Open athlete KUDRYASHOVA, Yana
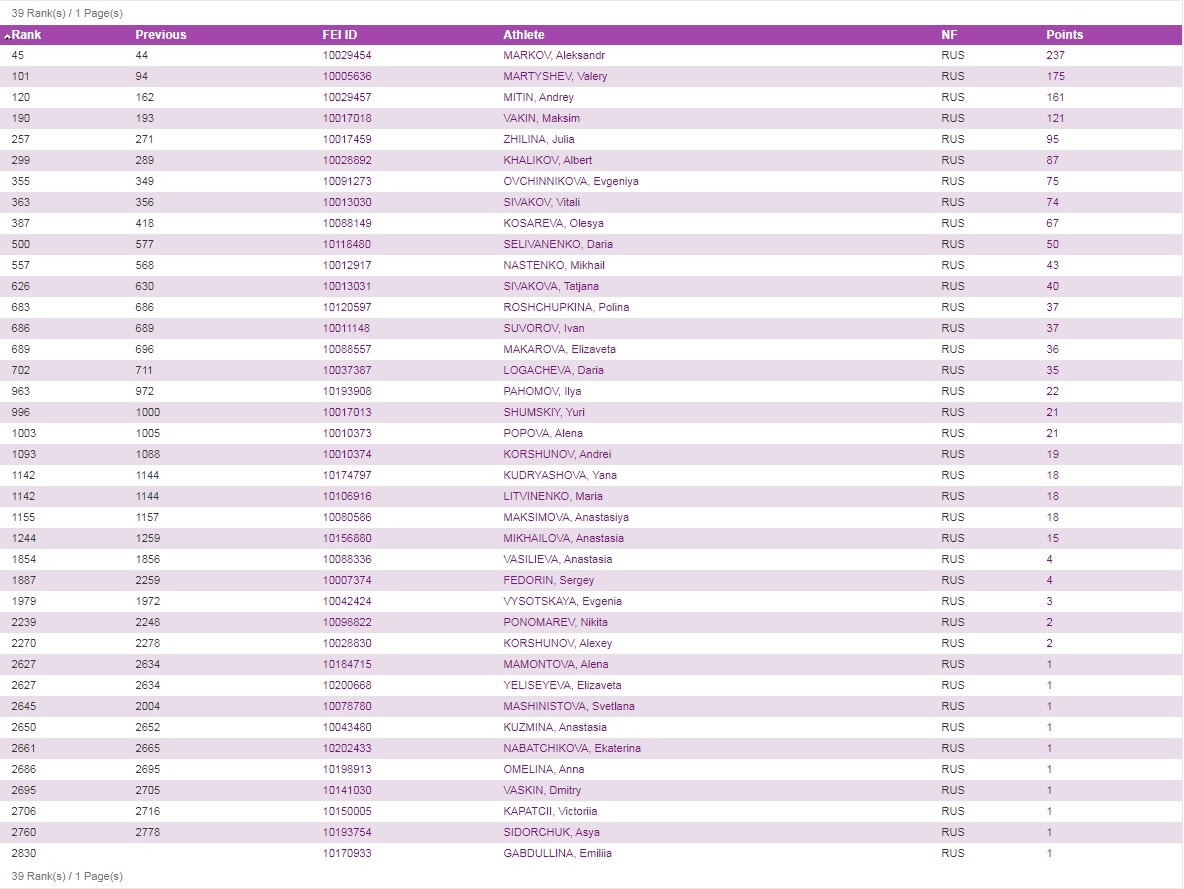 coord(560,475)
